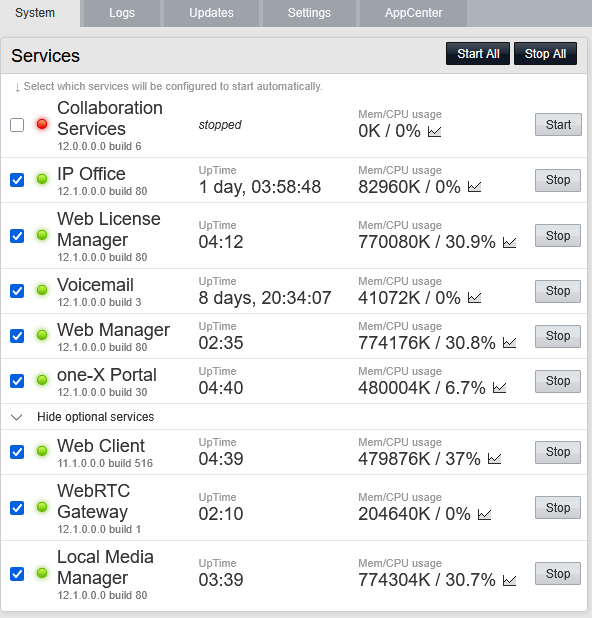Image resolution: width=592 pixels, height=618 pixels.
Task: Click the 'stopped' status text
Action: tap(220, 125)
